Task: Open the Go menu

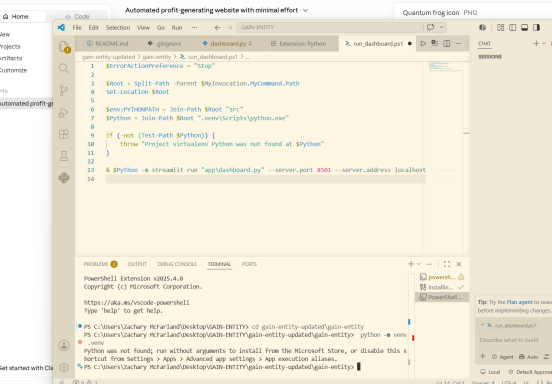Action: [161, 27]
